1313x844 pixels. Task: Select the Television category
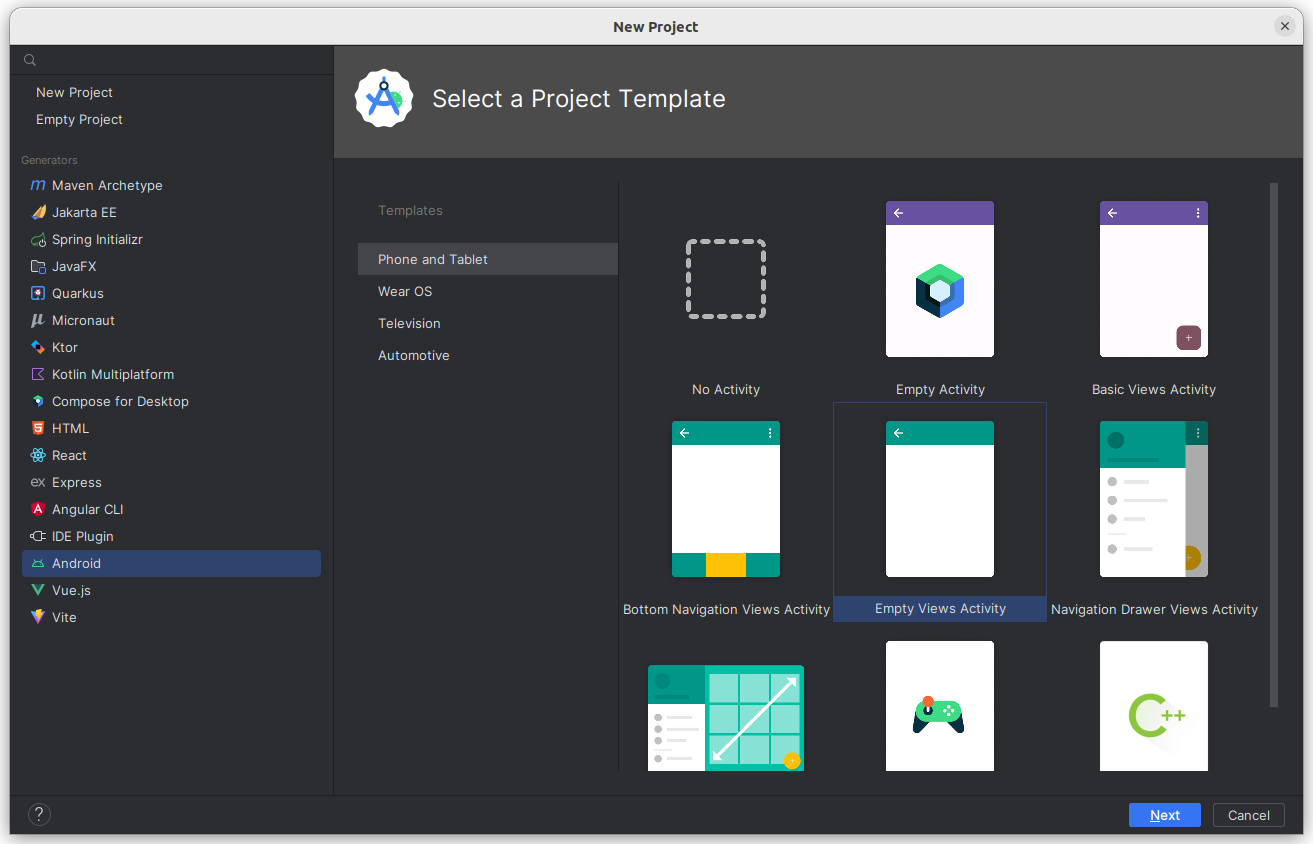(x=488, y=323)
